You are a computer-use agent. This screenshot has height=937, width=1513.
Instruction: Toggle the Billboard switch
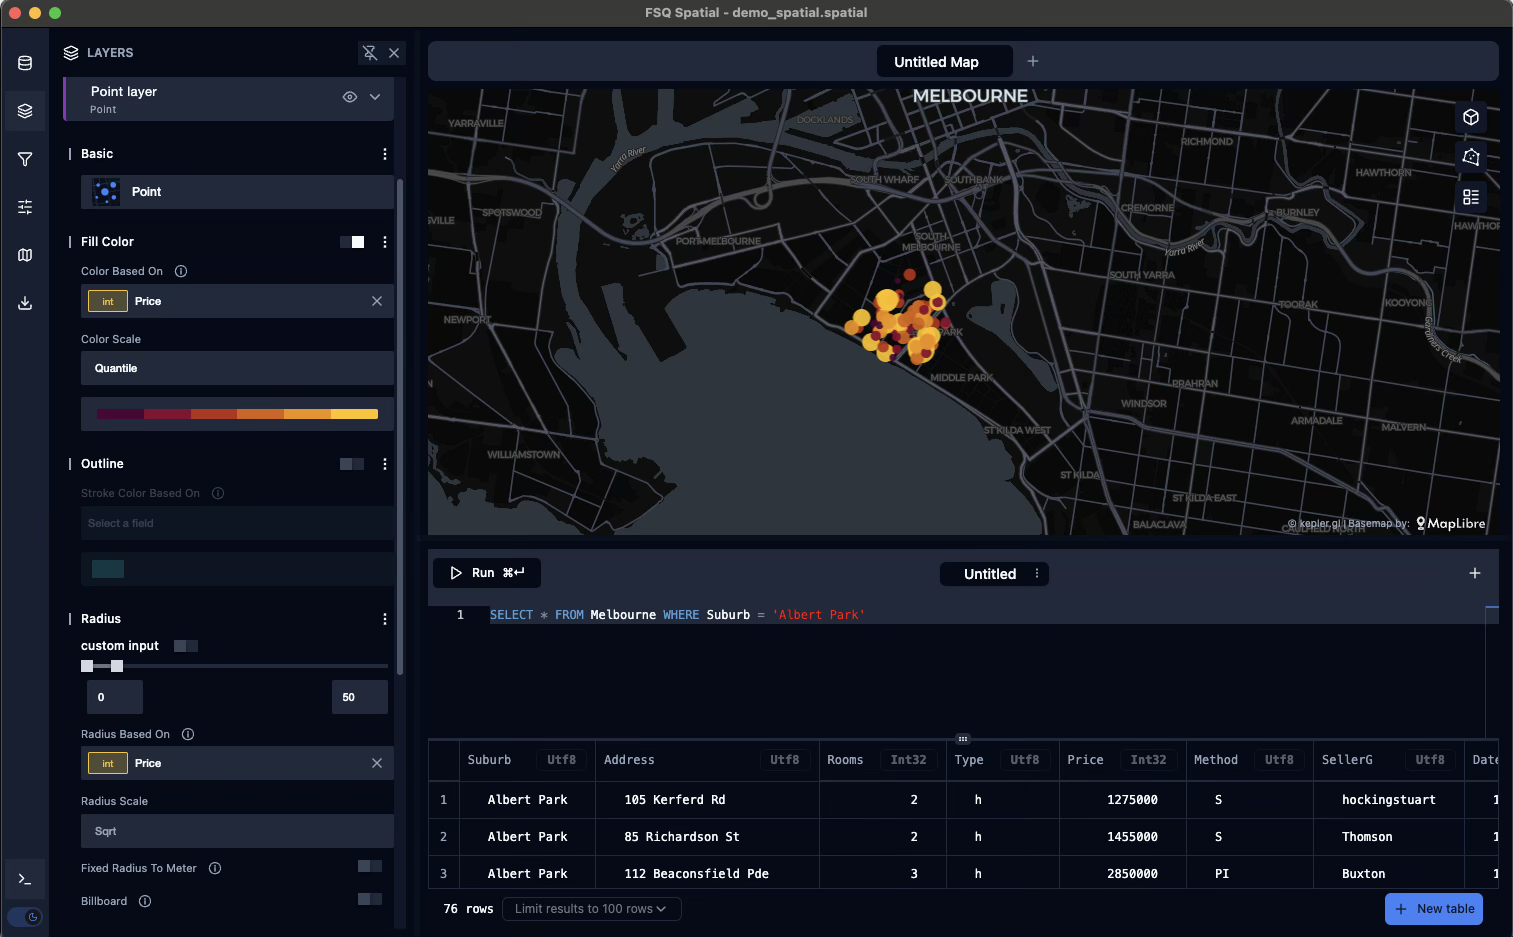tap(370, 899)
